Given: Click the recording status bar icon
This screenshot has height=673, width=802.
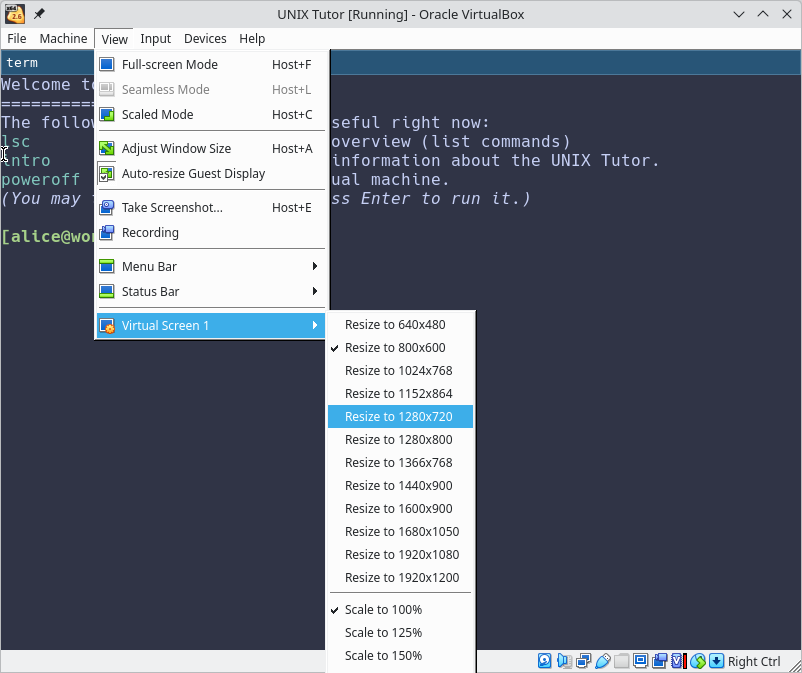Looking at the screenshot, I should [x=660, y=661].
